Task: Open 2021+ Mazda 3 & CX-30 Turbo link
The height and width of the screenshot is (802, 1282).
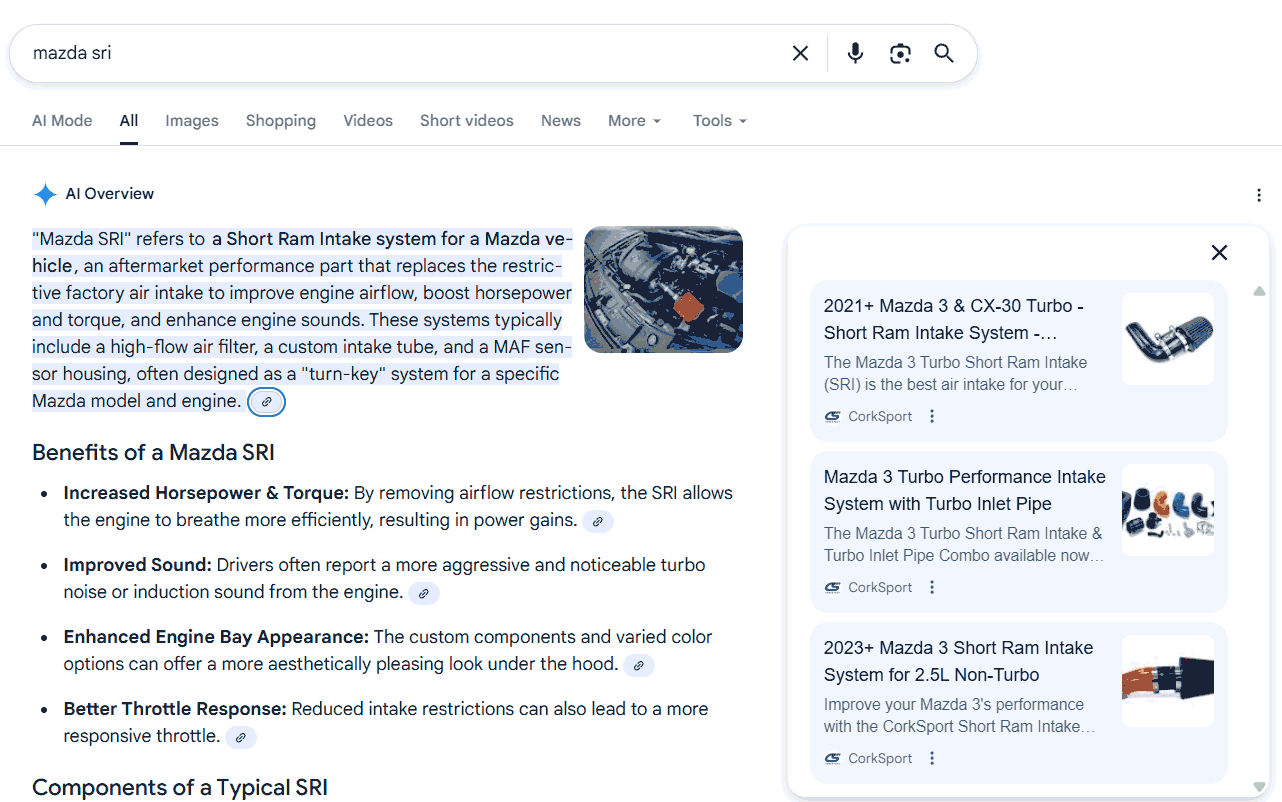Action: [x=953, y=319]
